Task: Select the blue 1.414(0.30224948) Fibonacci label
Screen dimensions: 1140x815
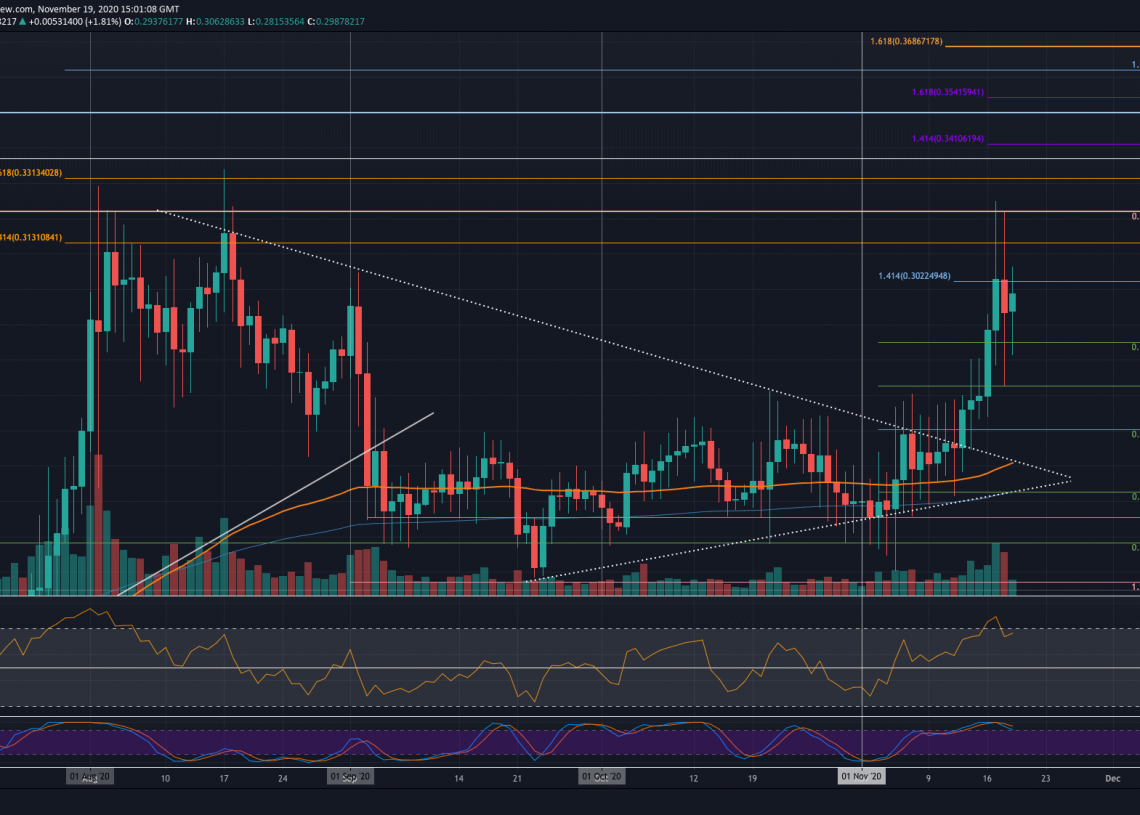Action: pyautogui.click(x=914, y=276)
